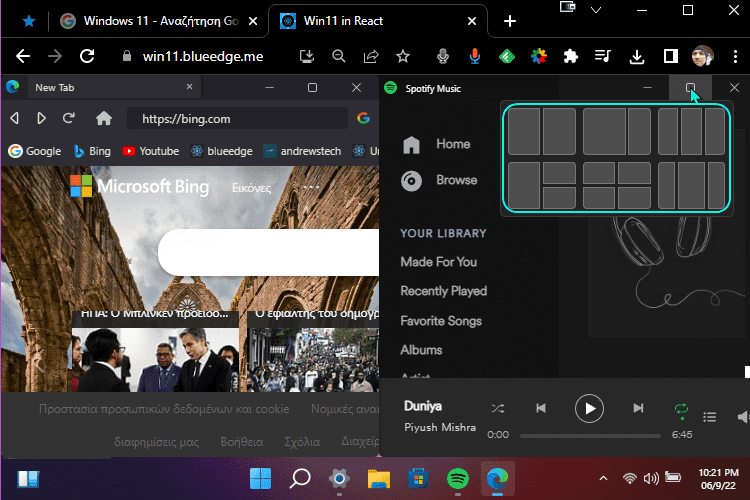This screenshot has height=500, width=750.
Task: Close the Win11 in React tab
Action: click(472, 21)
